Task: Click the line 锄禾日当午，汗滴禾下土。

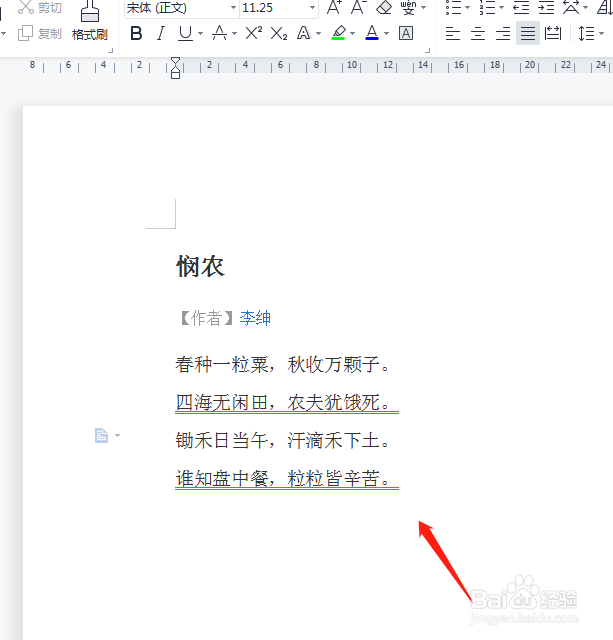Action: click(283, 440)
